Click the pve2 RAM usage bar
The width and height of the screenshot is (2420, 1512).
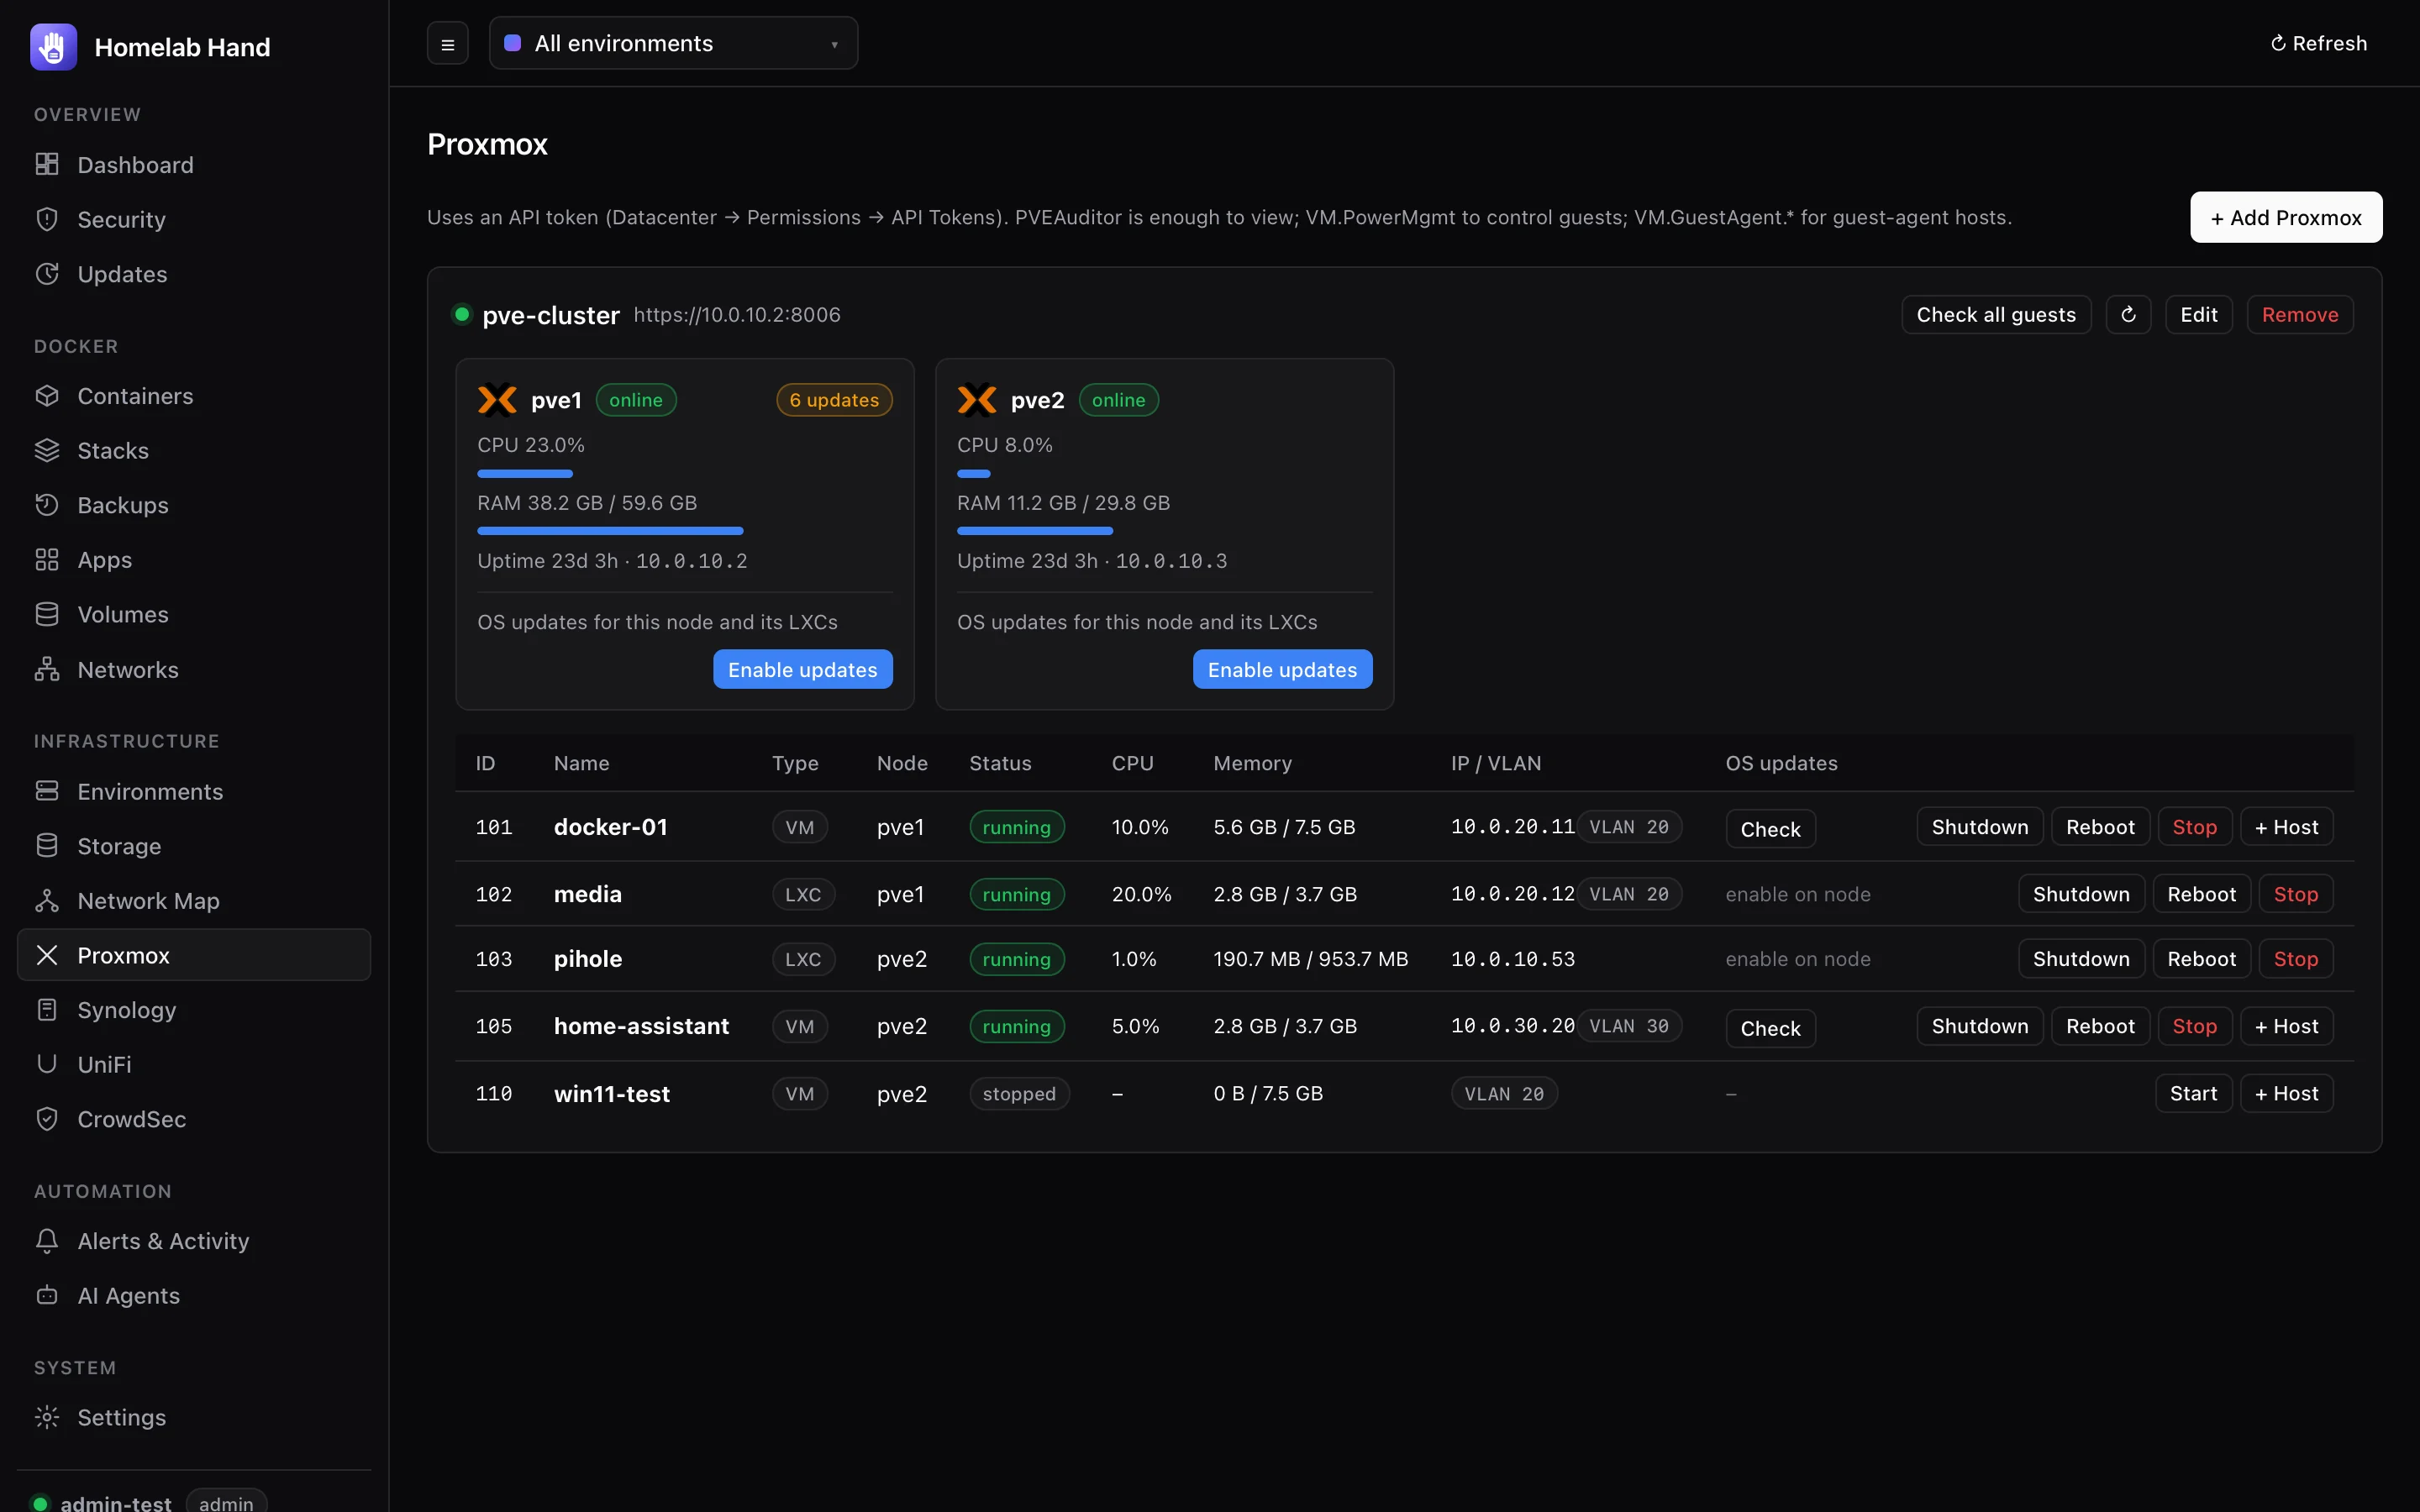1164,531
